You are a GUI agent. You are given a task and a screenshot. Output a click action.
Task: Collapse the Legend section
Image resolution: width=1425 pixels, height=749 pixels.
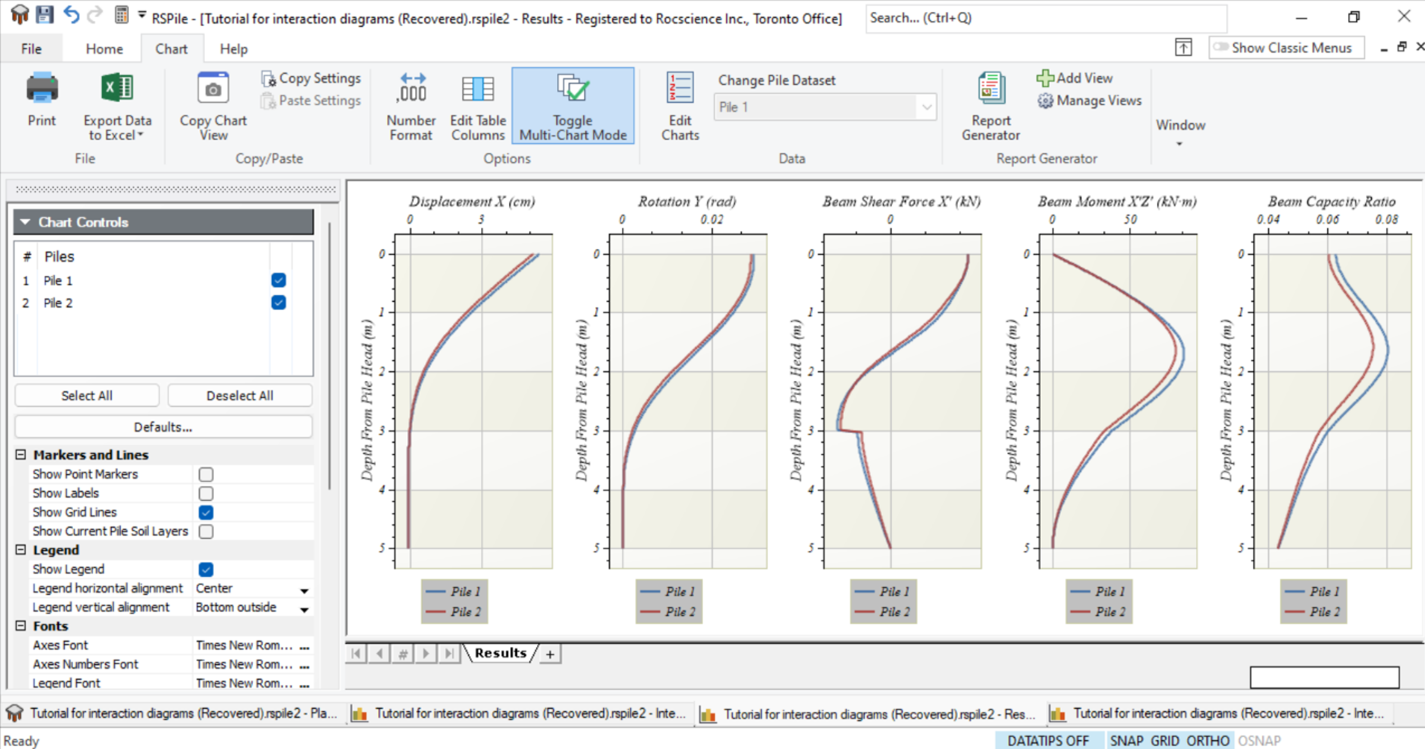click(21, 550)
